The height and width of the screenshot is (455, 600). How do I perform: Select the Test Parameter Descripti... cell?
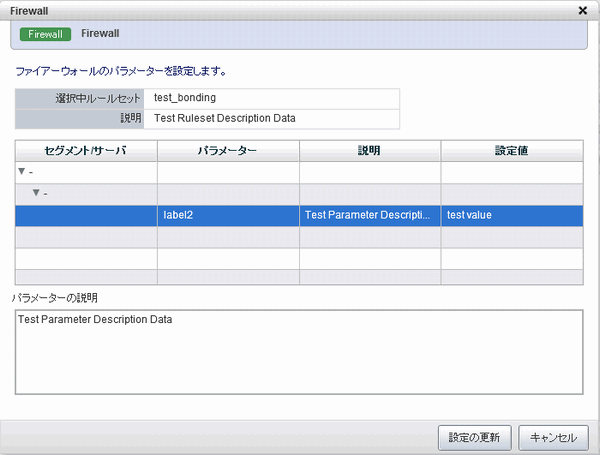(370, 215)
